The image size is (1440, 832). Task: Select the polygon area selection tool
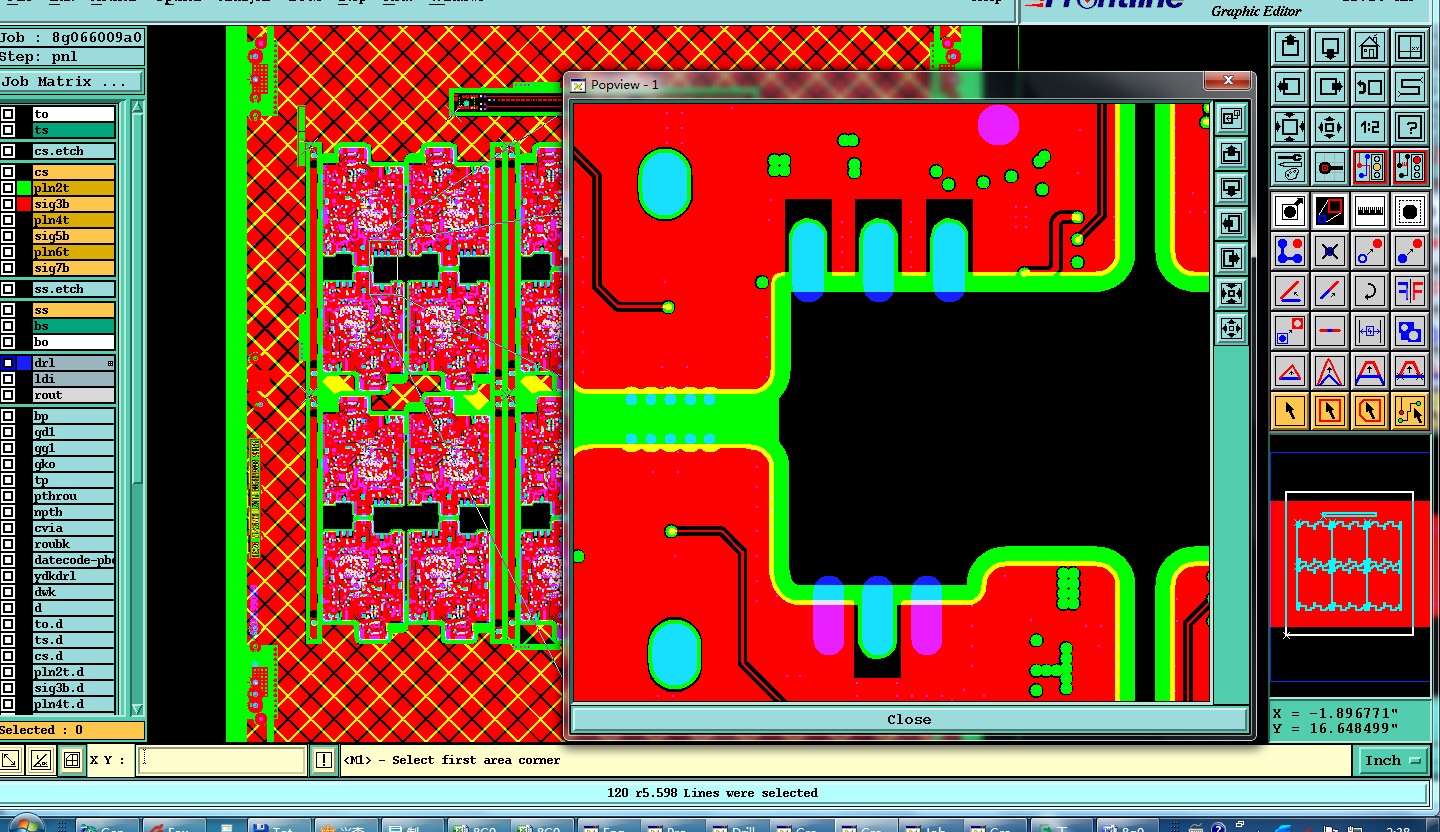click(x=1370, y=410)
